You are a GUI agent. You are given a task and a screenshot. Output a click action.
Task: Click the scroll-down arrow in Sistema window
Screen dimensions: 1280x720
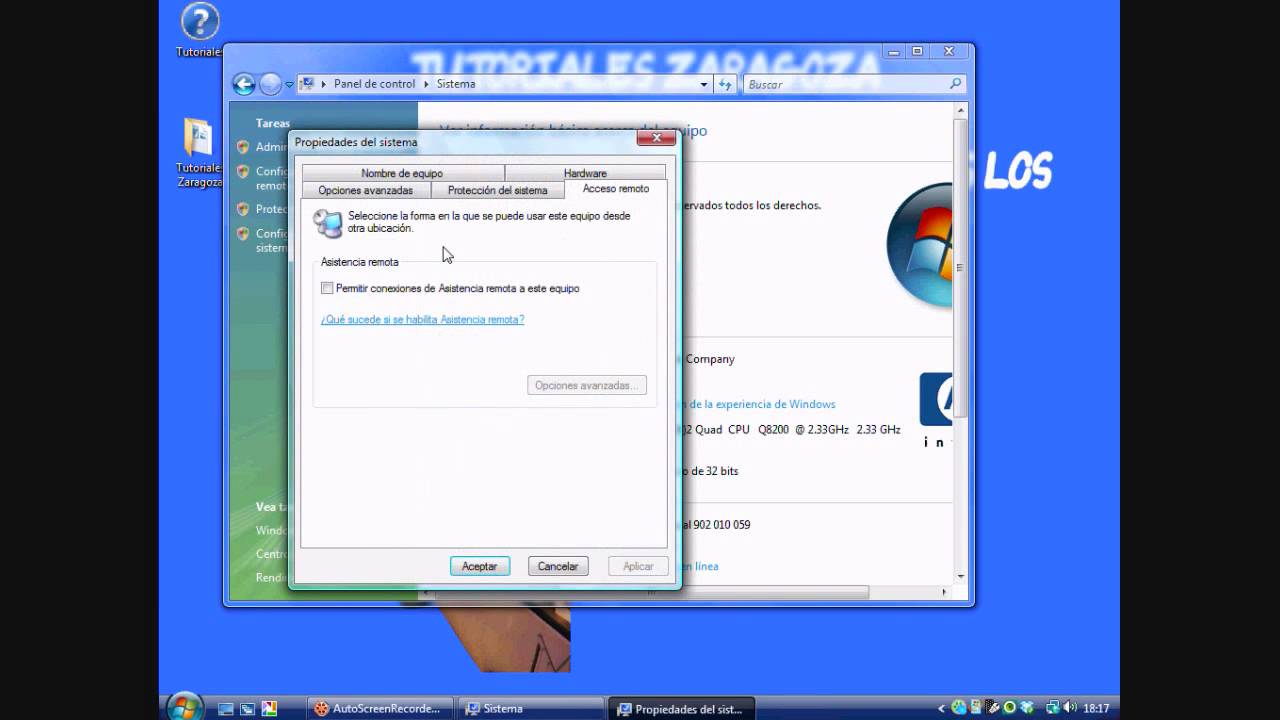pos(960,576)
